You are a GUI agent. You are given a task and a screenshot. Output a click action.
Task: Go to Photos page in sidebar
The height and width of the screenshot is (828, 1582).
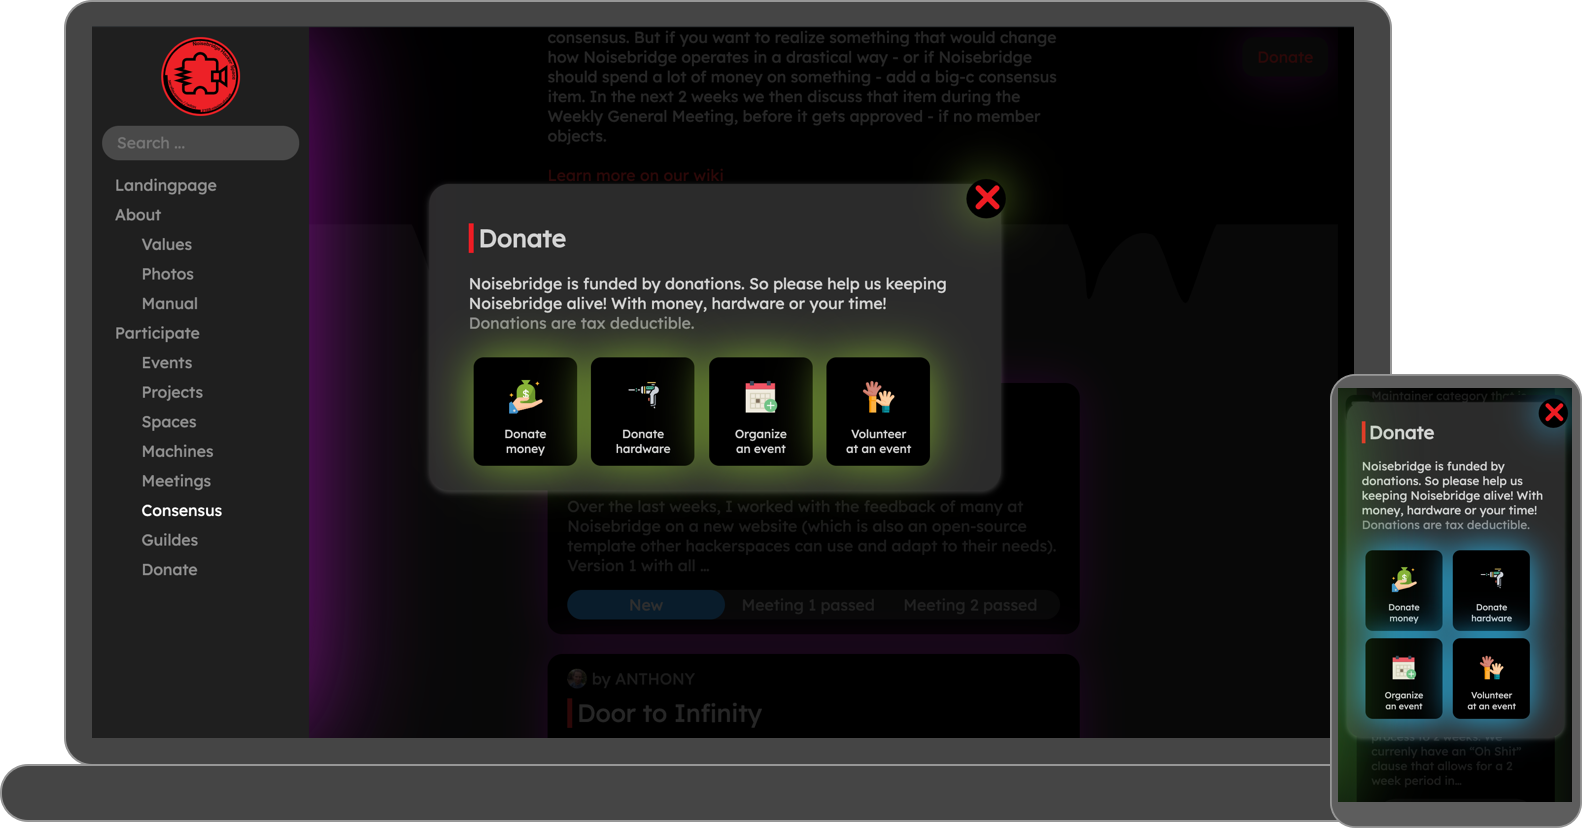[x=168, y=274]
